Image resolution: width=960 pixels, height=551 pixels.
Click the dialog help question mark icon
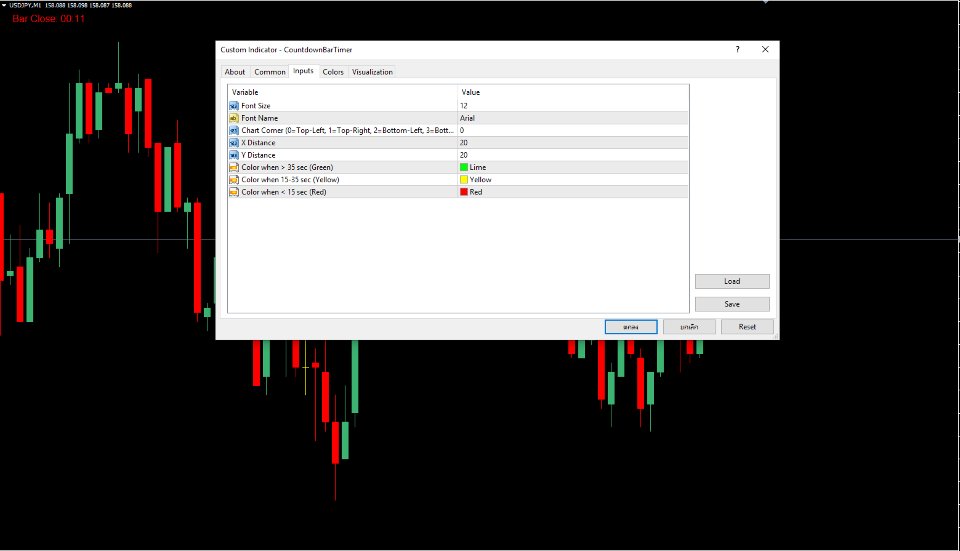pyautogui.click(x=737, y=50)
